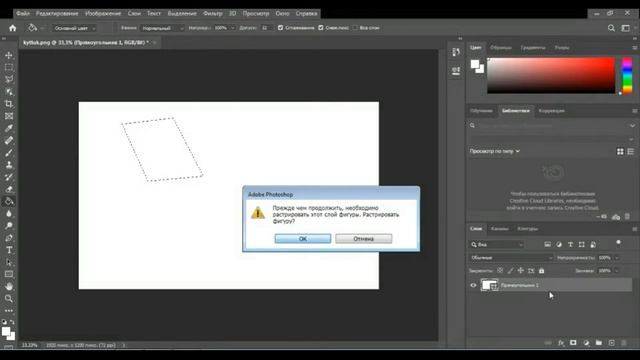Toggle lock transparent pixels
The width and height of the screenshot is (640, 360).
tap(500, 271)
